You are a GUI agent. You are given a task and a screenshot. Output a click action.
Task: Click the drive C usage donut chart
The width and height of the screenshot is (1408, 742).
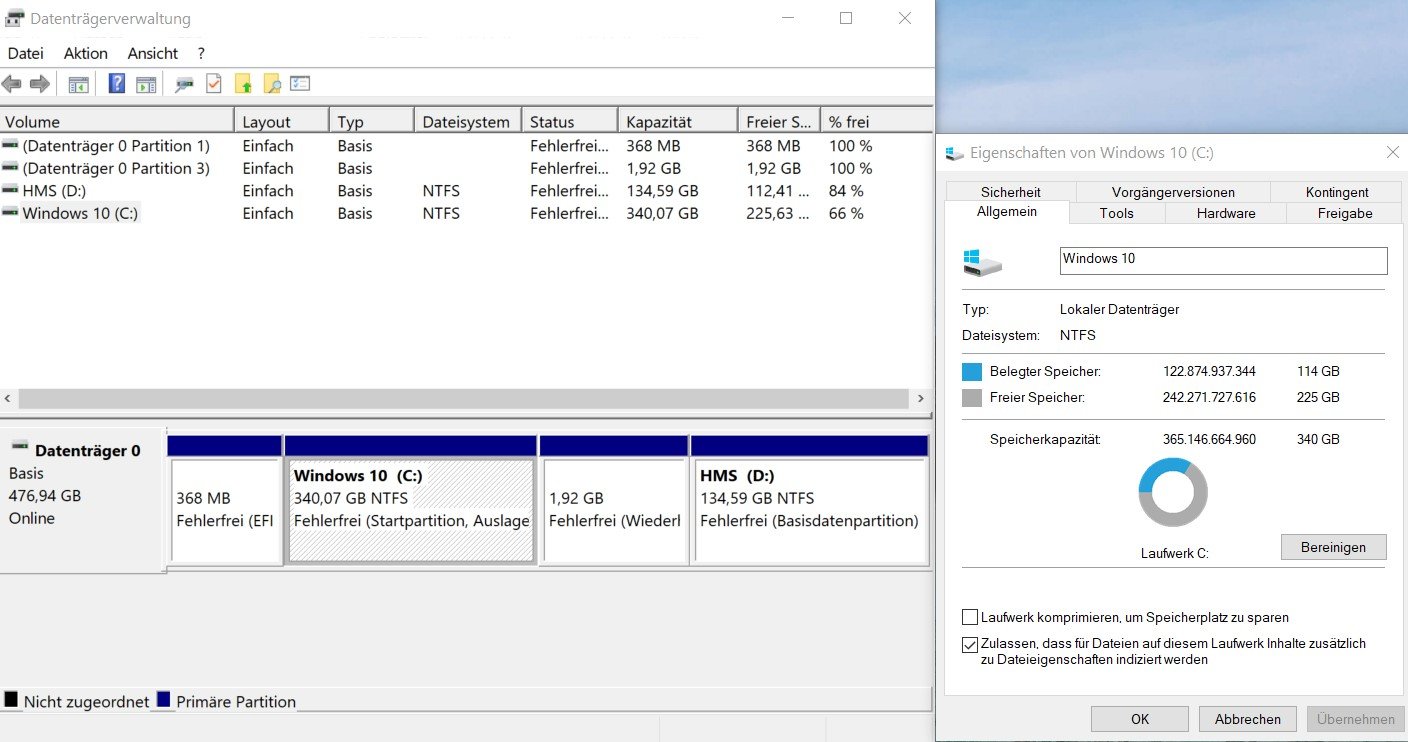tap(1173, 492)
